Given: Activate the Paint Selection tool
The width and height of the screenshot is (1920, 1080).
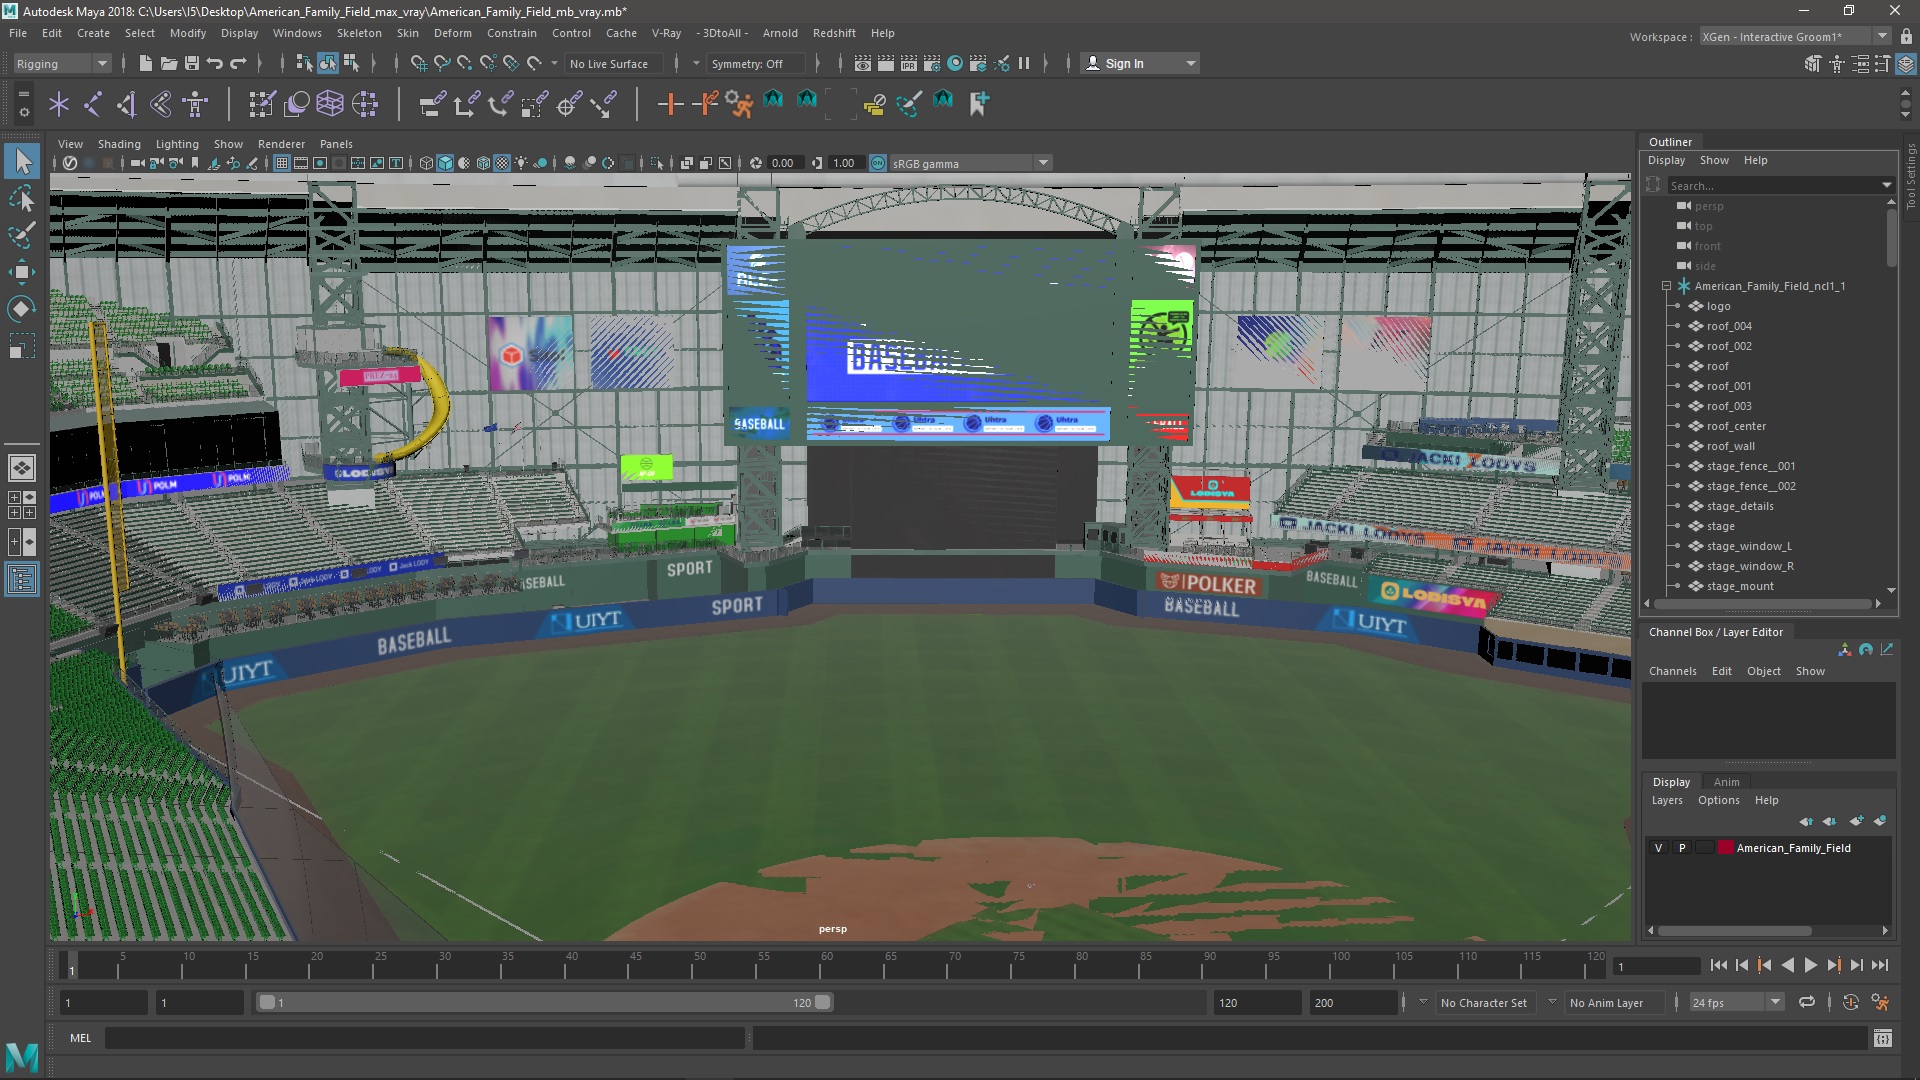Looking at the screenshot, I should (22, 235).
